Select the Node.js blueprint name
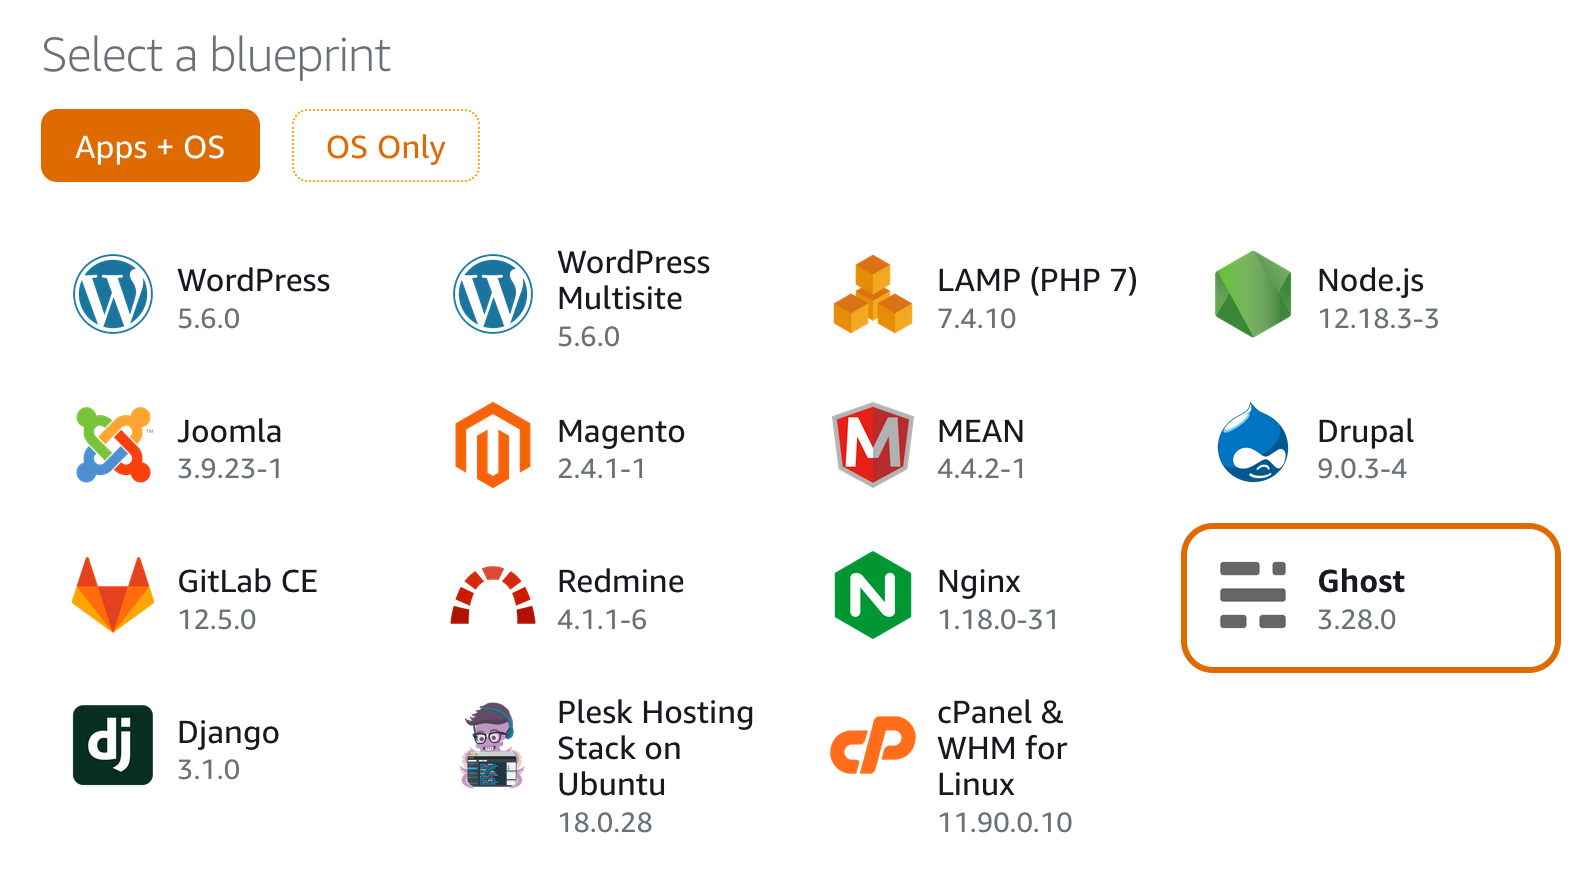Image resolution: width=1584 pixels, height=892 pixels. click(1371, 281)
